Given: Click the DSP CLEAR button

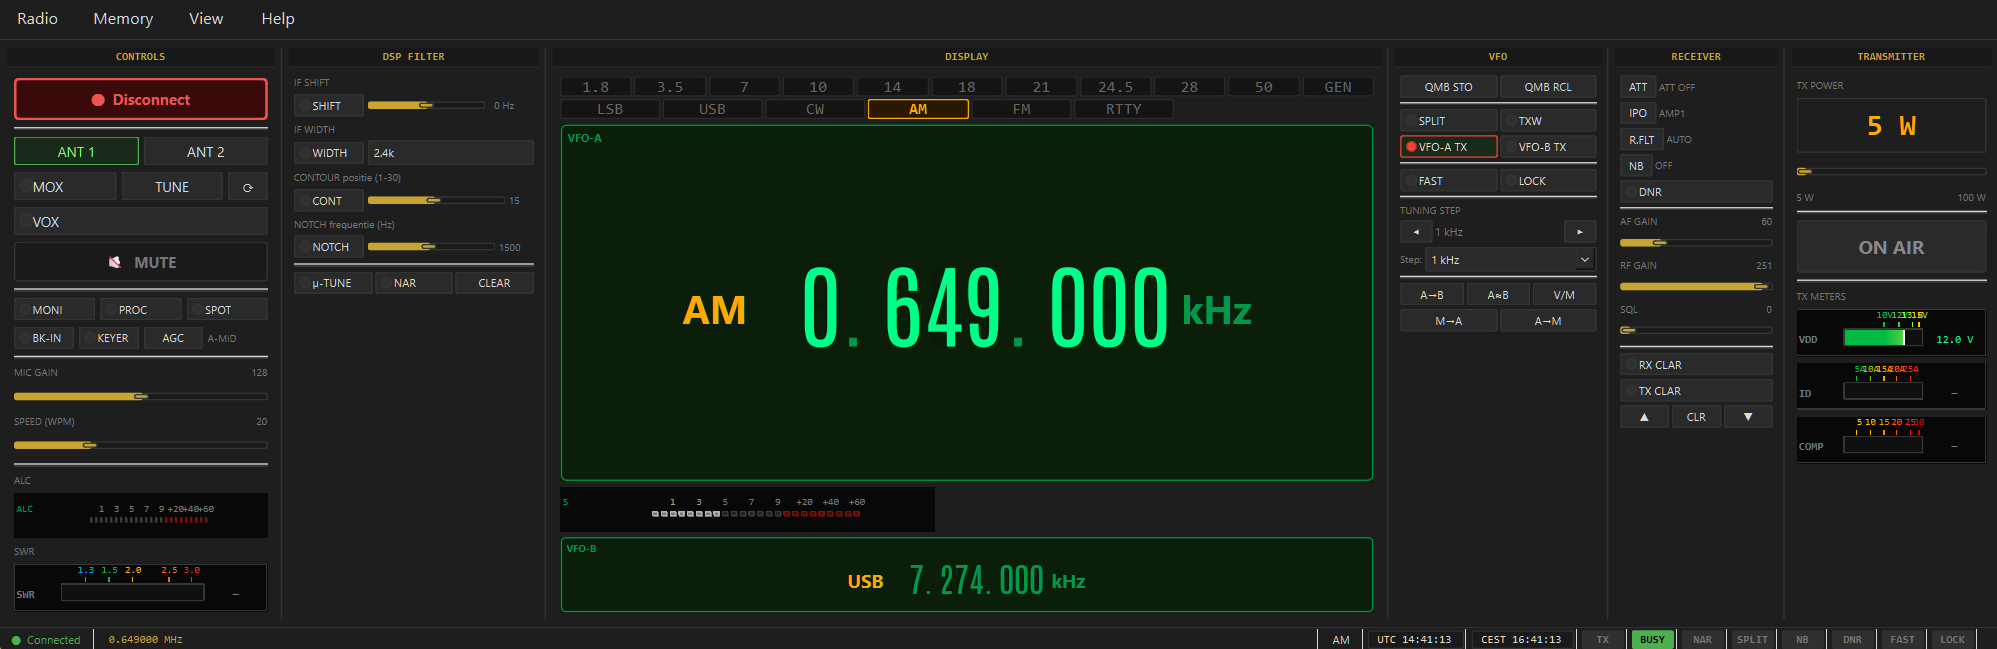Looking at the screenshot, I should point(494,283).
